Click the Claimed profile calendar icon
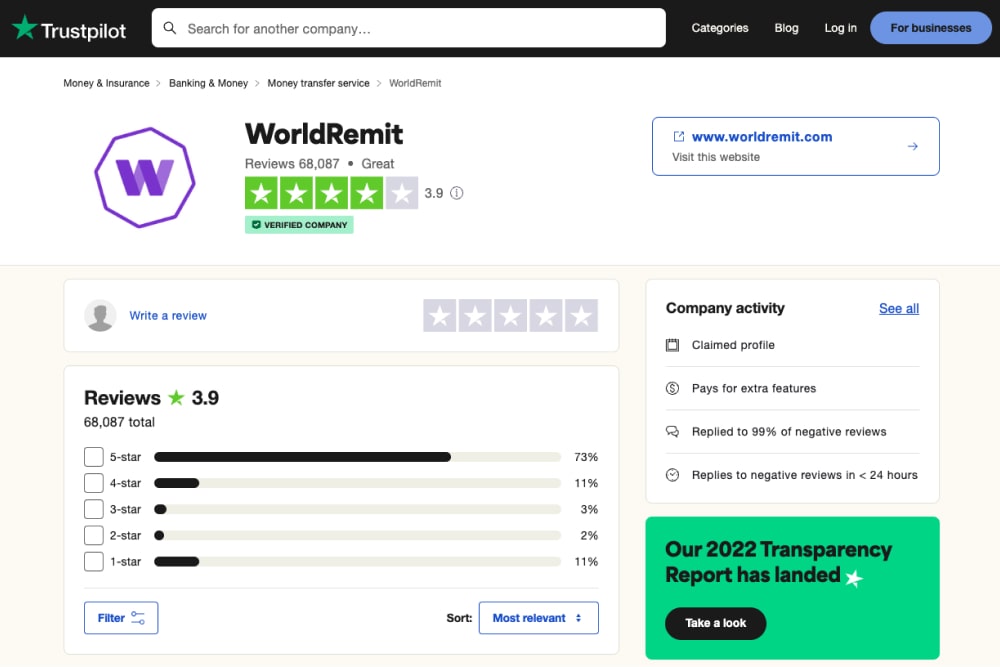The image size is (1000, 667). 672,345
